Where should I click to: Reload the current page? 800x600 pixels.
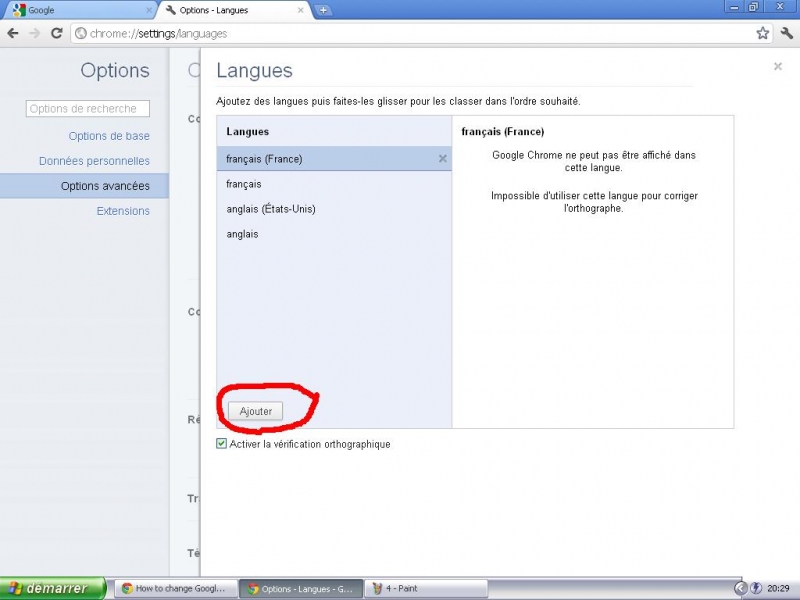(57, 32)
